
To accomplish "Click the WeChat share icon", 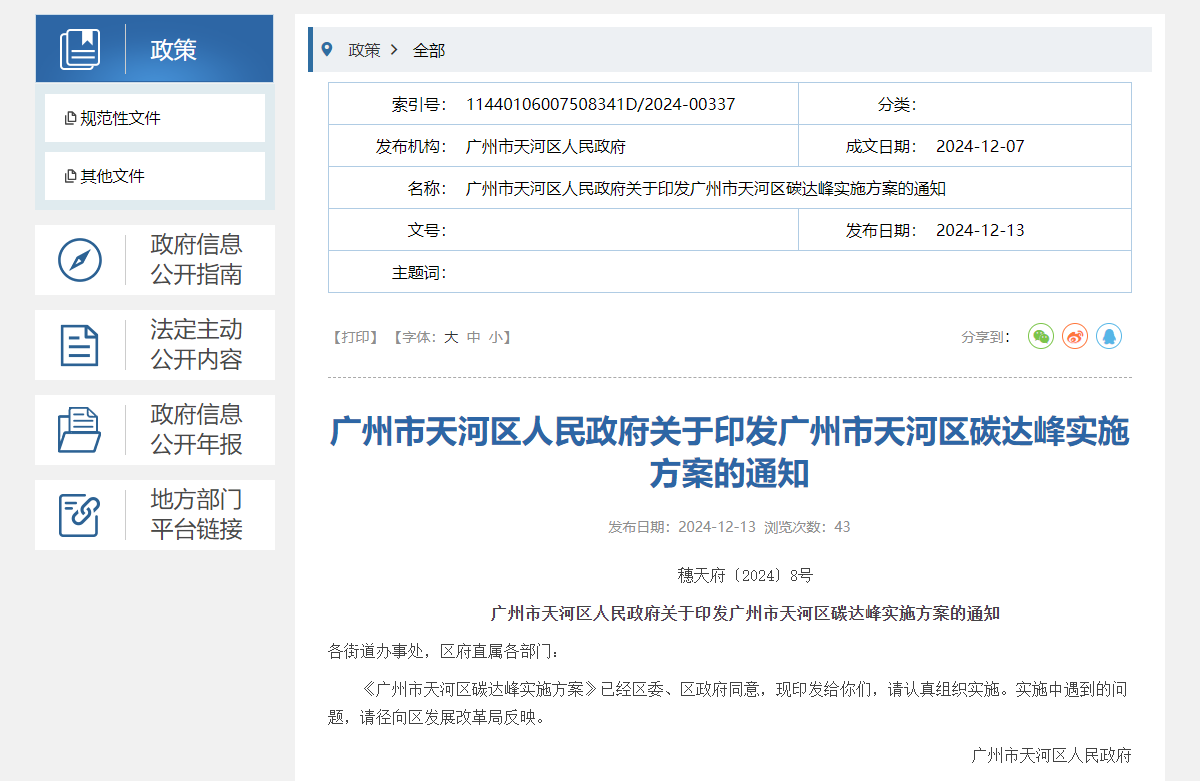I will 1041,337.
